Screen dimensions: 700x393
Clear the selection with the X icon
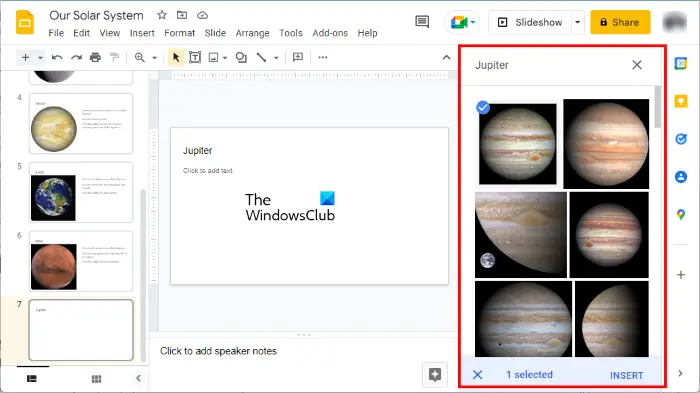(x=477, y=375)
